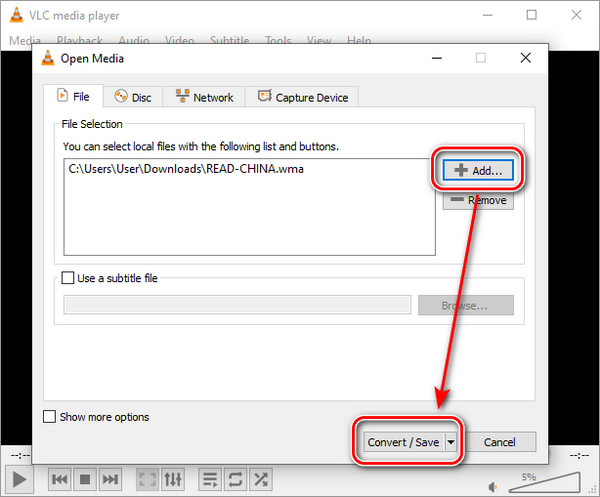Open the View menu in VLC

[319, 41]
